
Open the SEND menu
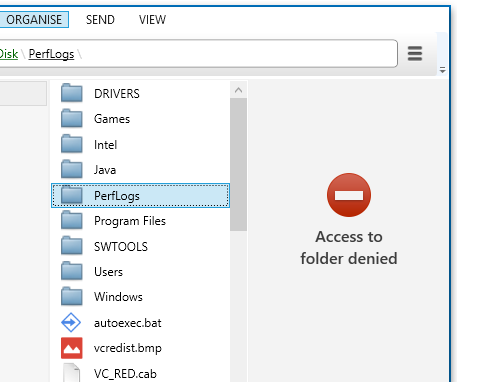pyautogui.click(x=100, y=20)
